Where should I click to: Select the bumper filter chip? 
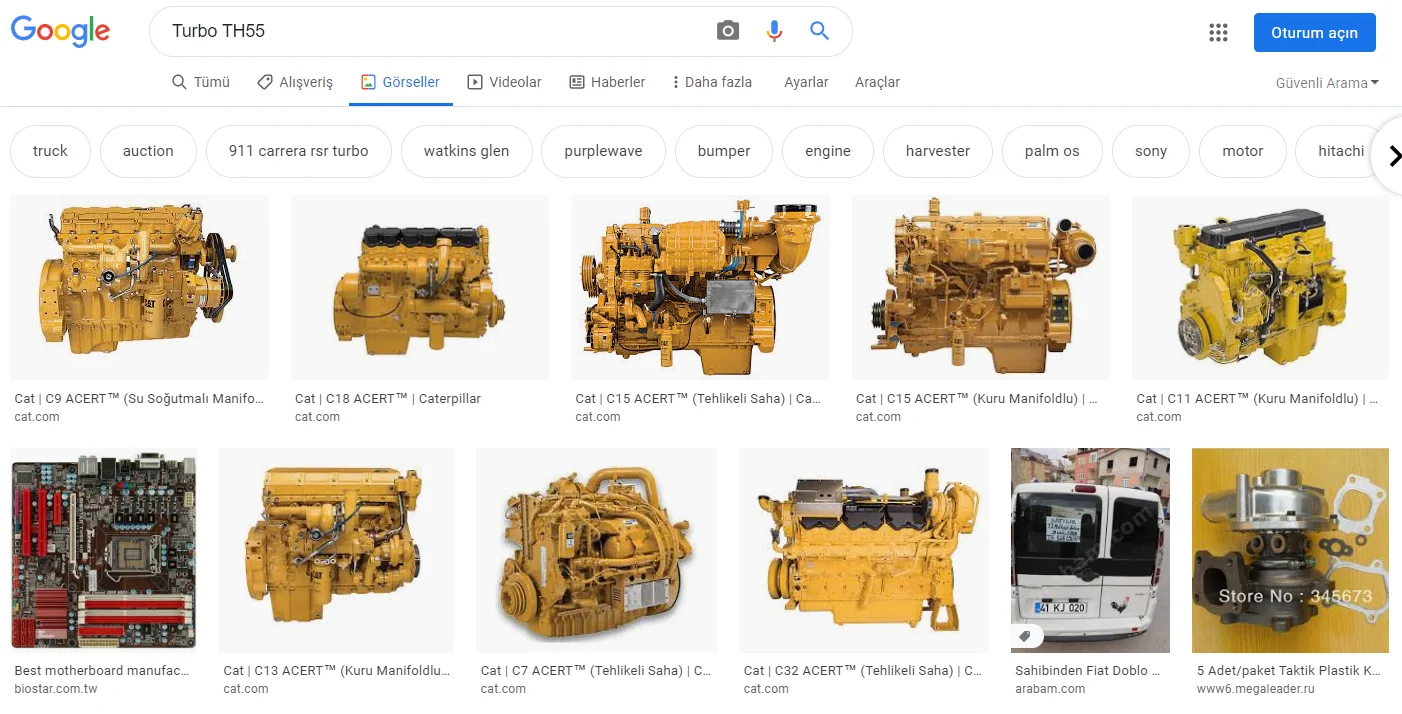click(x=724, y=151)
